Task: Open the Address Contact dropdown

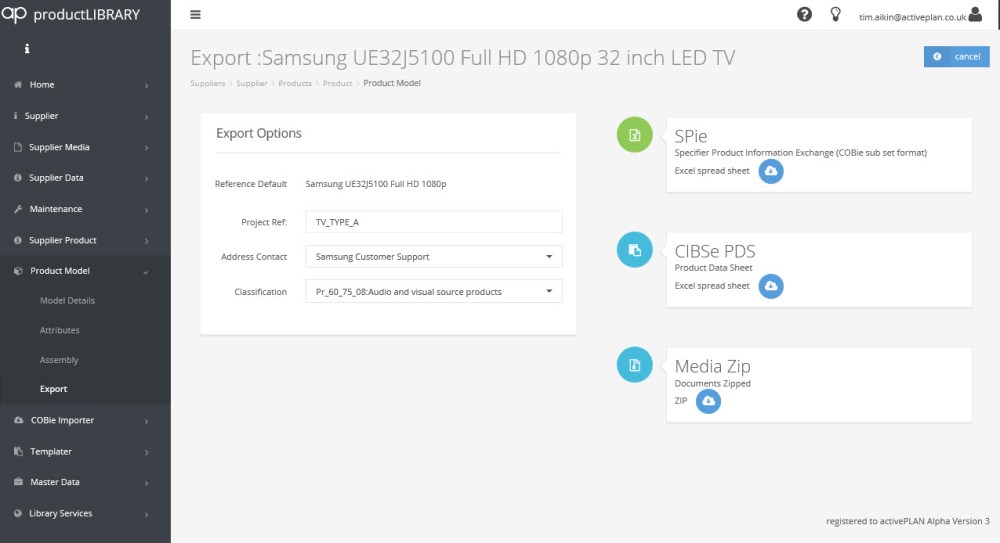Action: coord(433,257)
